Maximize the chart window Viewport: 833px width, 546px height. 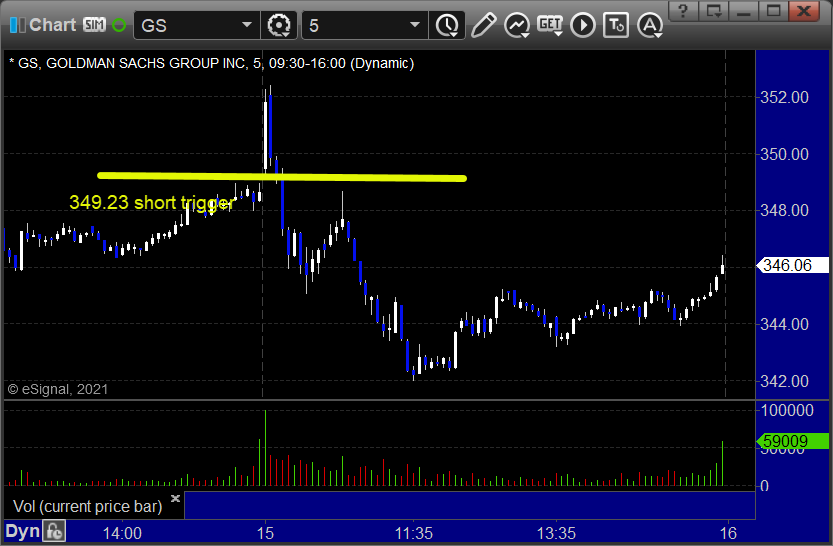pyautogui.click(x=774, y=11)
